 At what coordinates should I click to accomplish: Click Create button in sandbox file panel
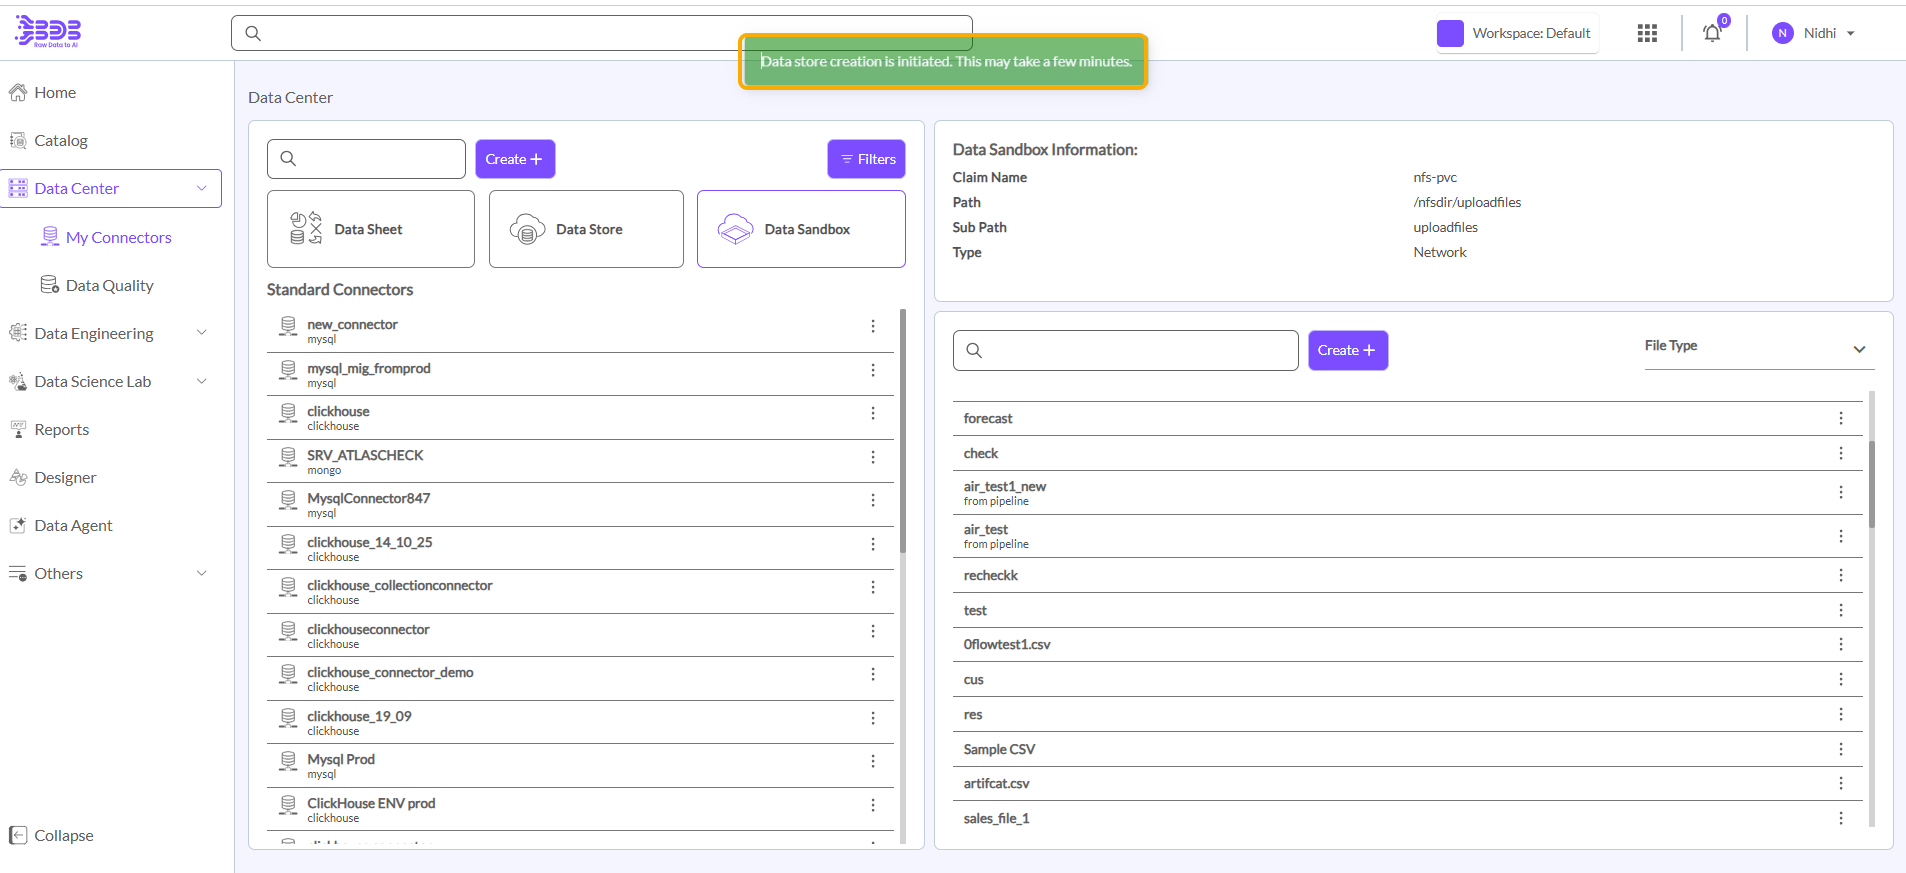click(x=1347, y=350)
